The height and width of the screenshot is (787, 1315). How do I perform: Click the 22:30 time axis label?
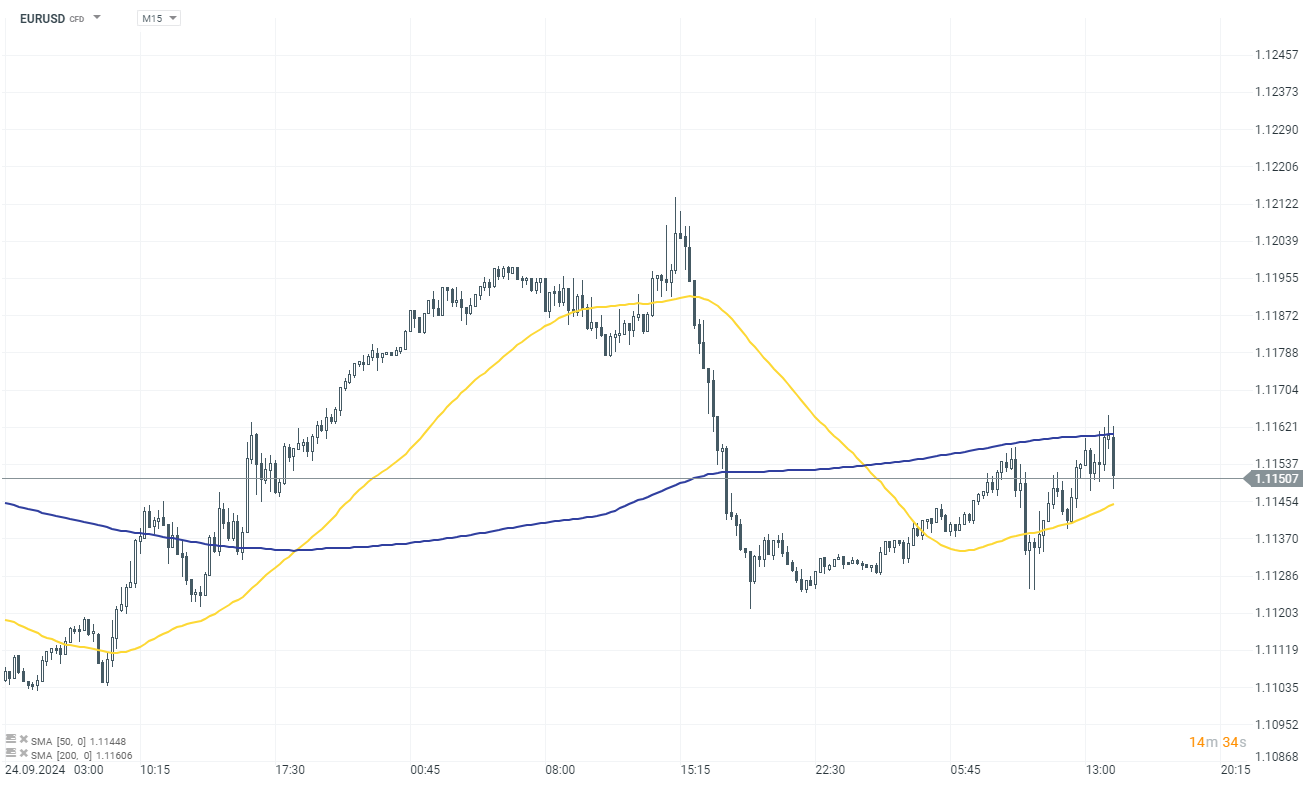(x=830, y=770)
